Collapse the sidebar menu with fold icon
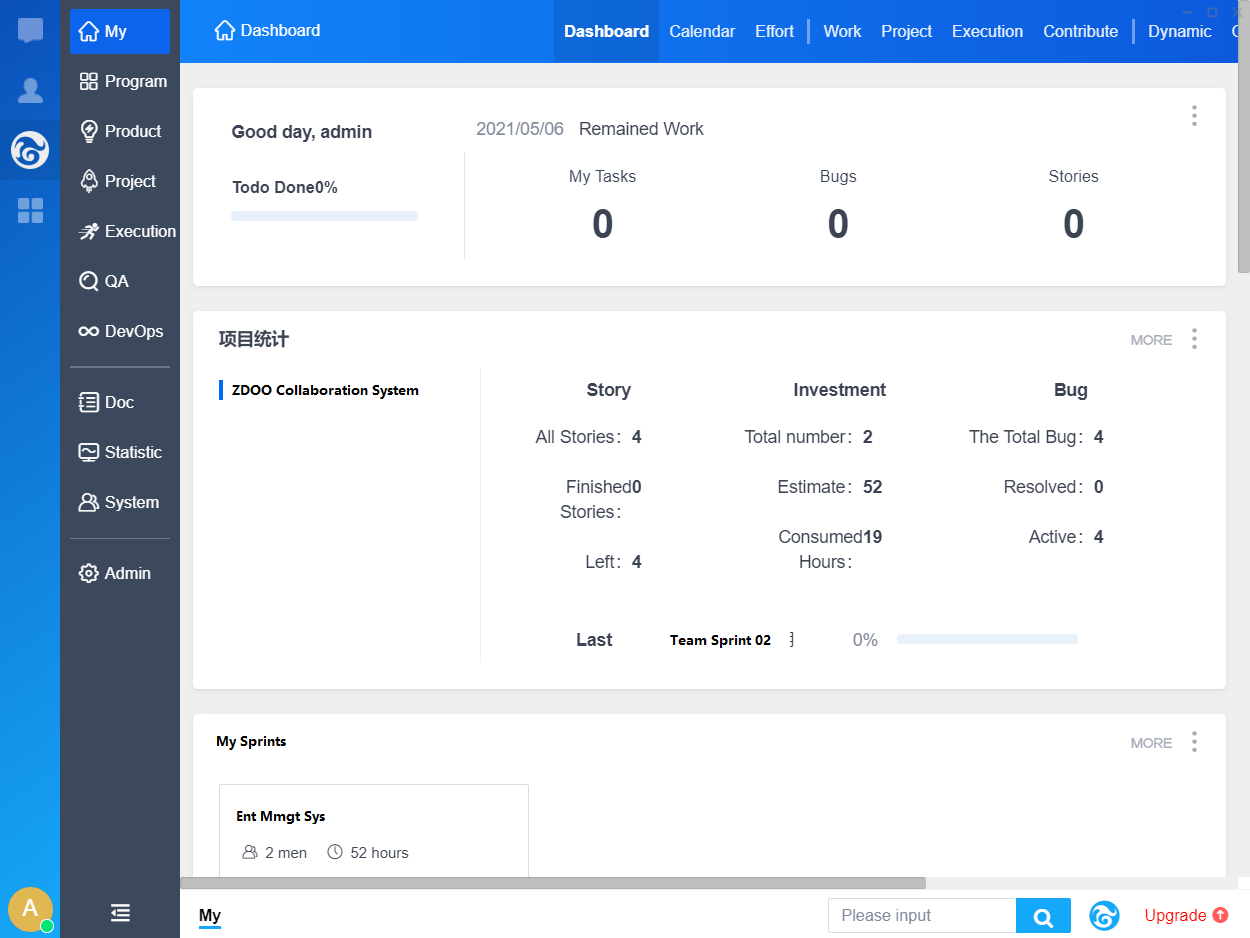Viewport: 1250px width, 938px height. 120,912
